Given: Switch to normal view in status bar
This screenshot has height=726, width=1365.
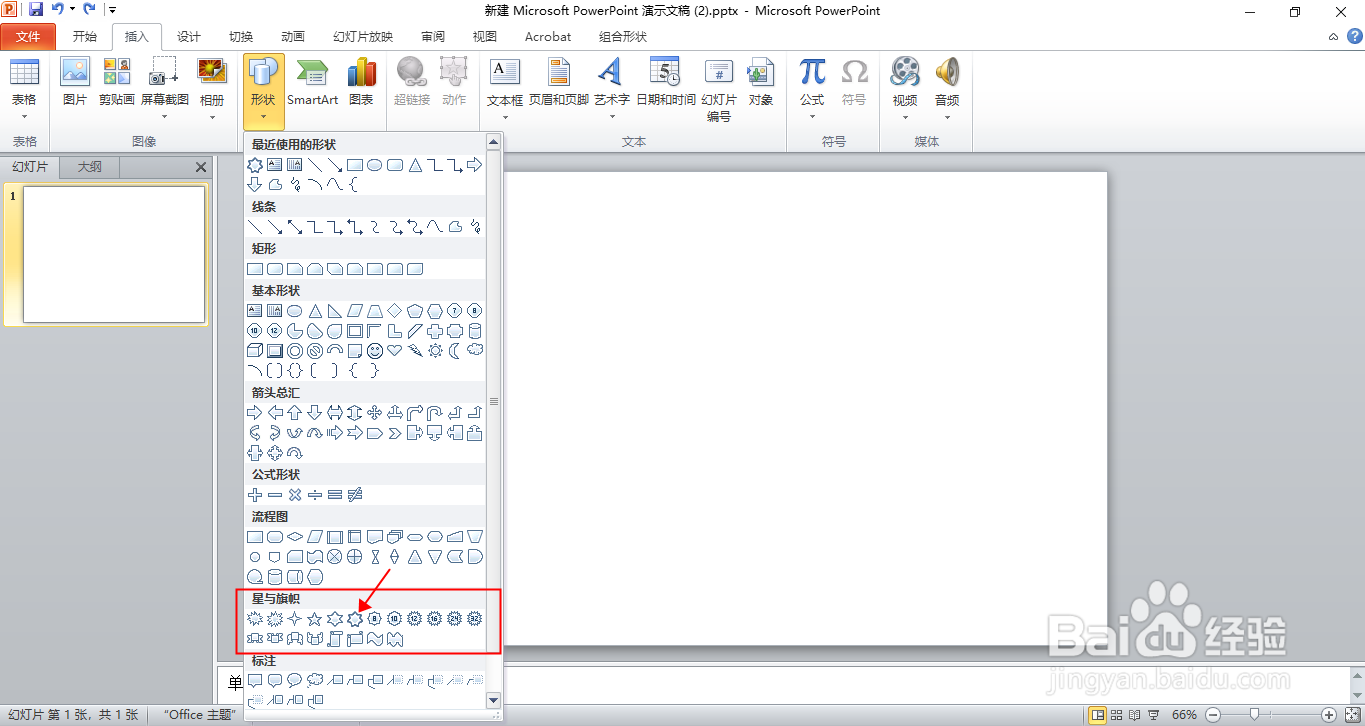Looking at the screenshot, I should tap(1098, 715).
